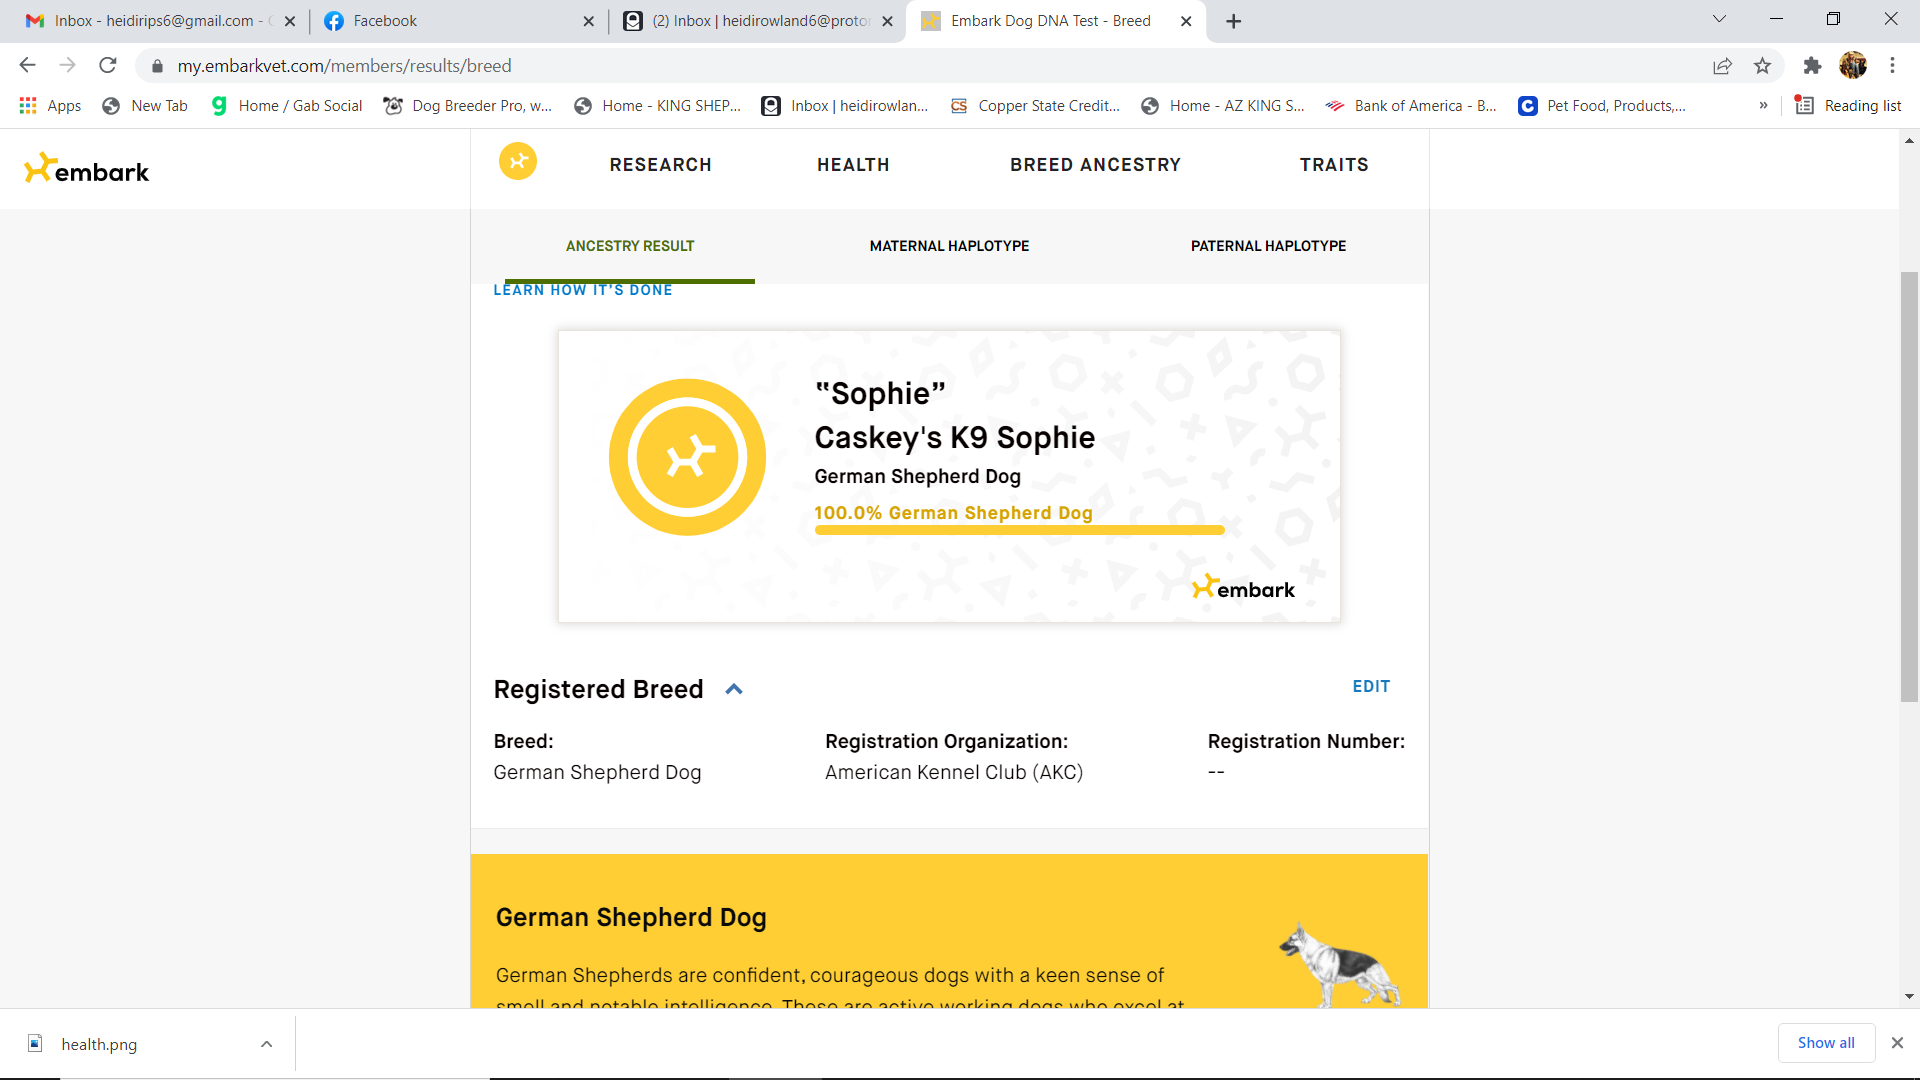The width and height of the screenshot is (1920, 1080).
Task: Click Learn How It's Done link
Action: point(583,291)
